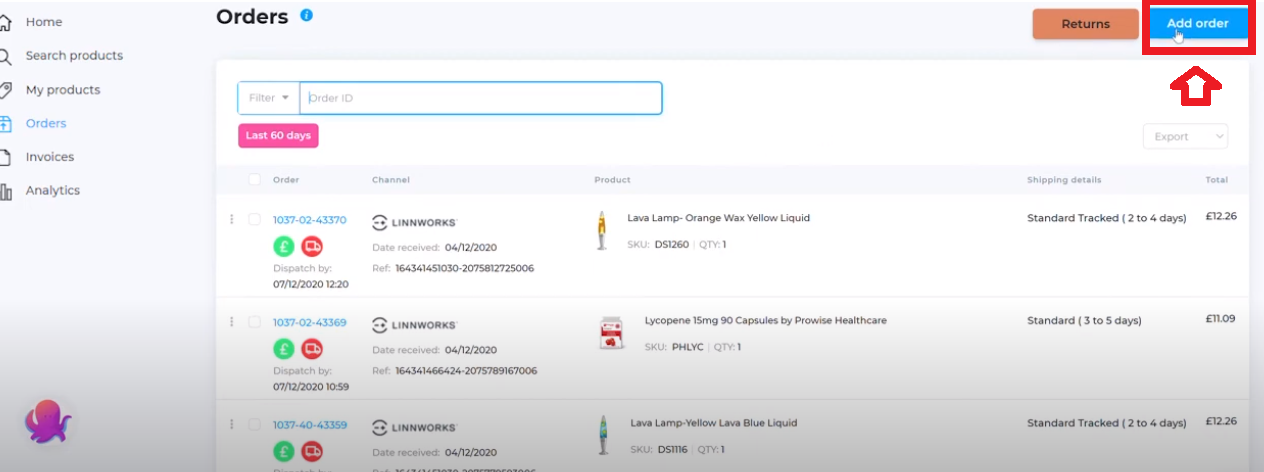The image size is (1264, 472).
Task: Click red delivery truck icon for order 1037-40-43359
Action: point(312,451)
